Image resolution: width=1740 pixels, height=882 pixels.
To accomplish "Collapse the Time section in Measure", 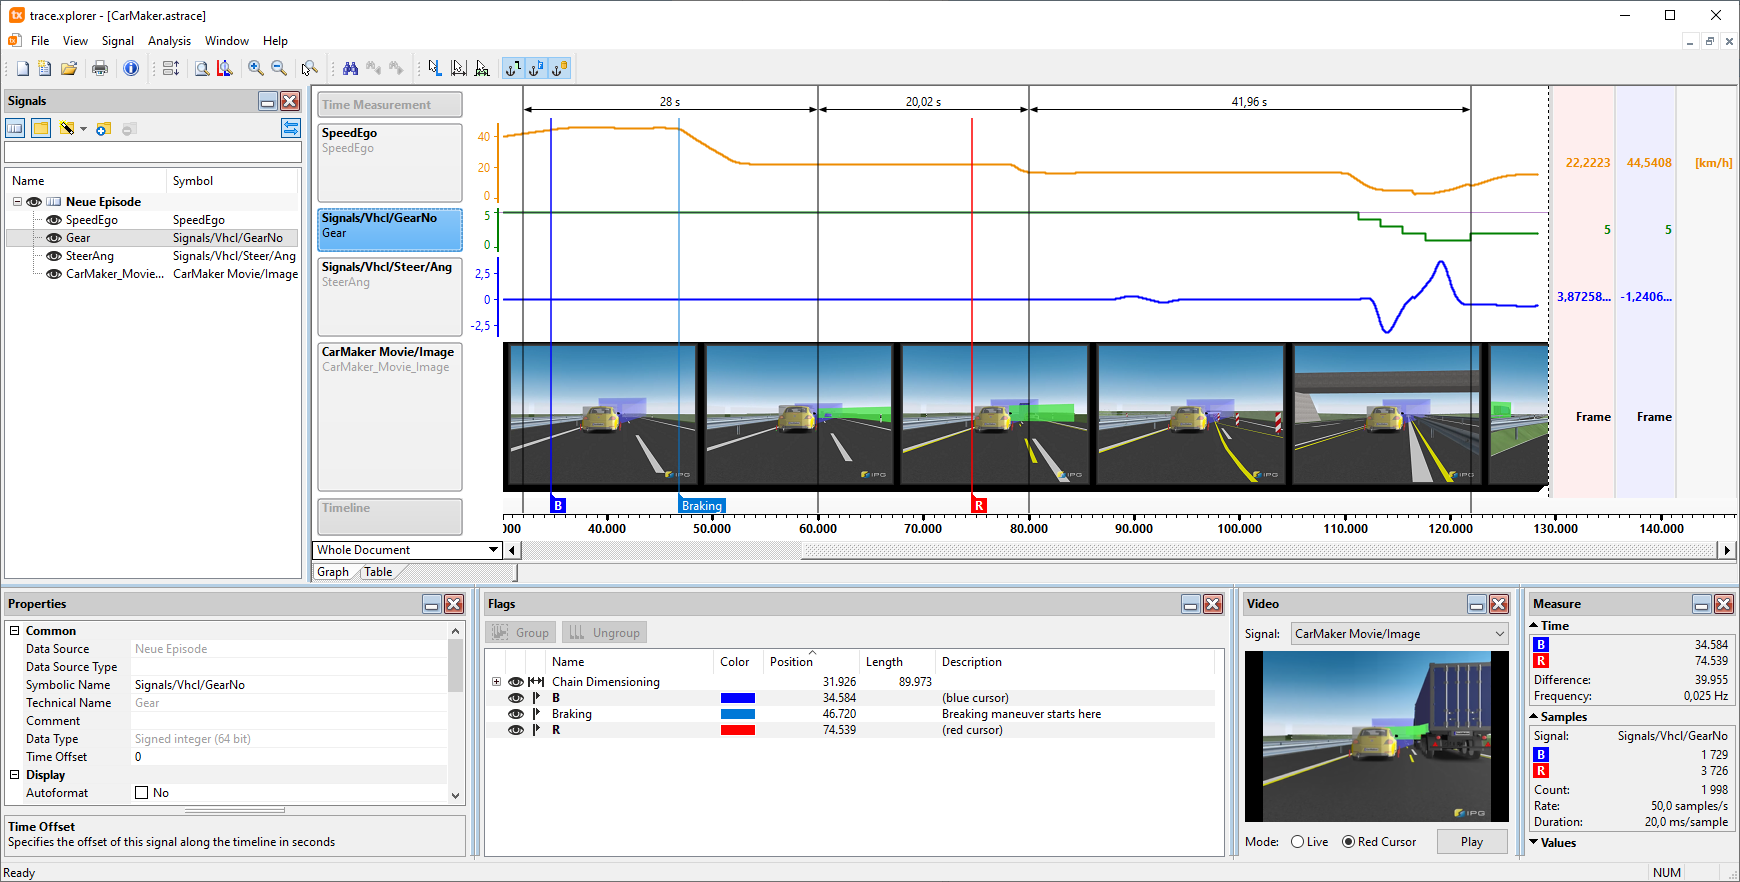I will 1534,626.
